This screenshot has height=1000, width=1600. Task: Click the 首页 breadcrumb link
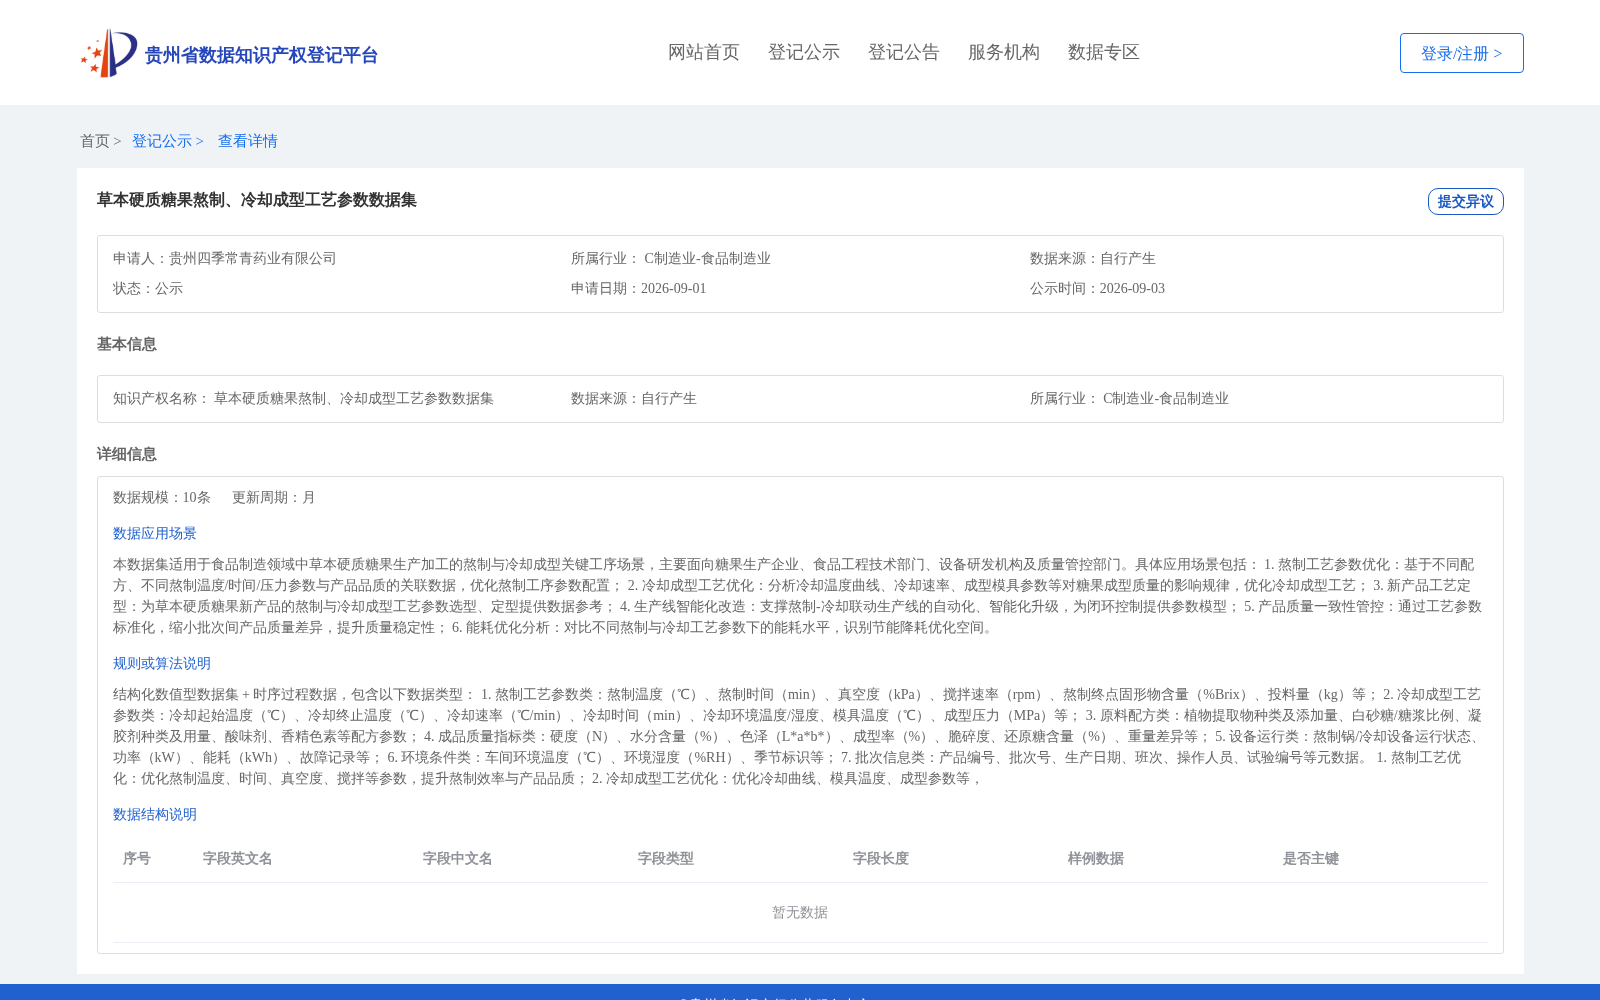(95, 141)
